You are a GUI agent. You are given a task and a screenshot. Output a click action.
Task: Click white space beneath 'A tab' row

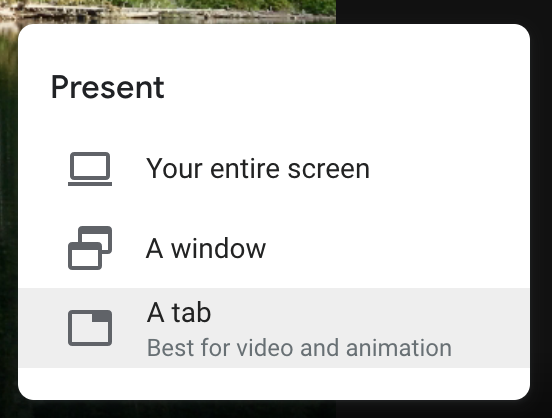tap(274, 383)
